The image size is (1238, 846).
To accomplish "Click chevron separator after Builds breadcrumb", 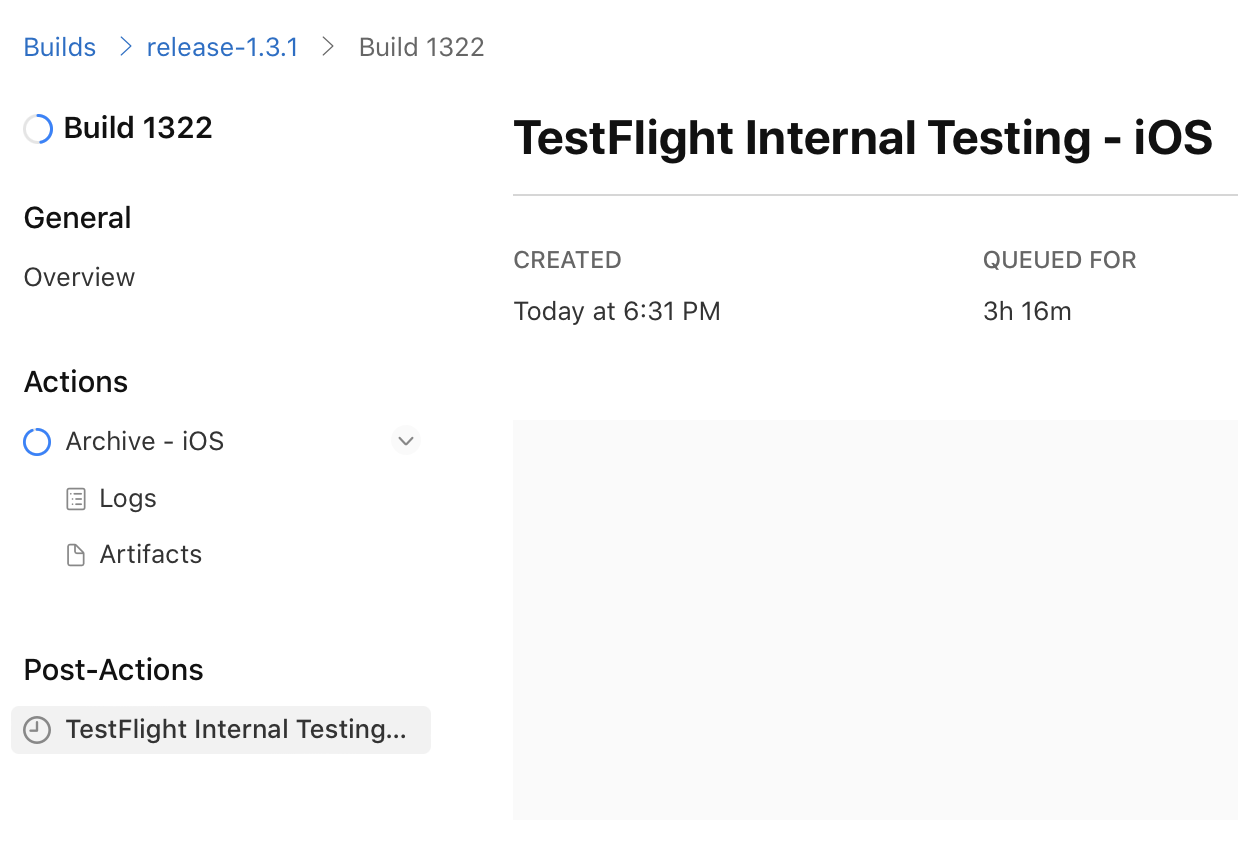I will [125, 47].
